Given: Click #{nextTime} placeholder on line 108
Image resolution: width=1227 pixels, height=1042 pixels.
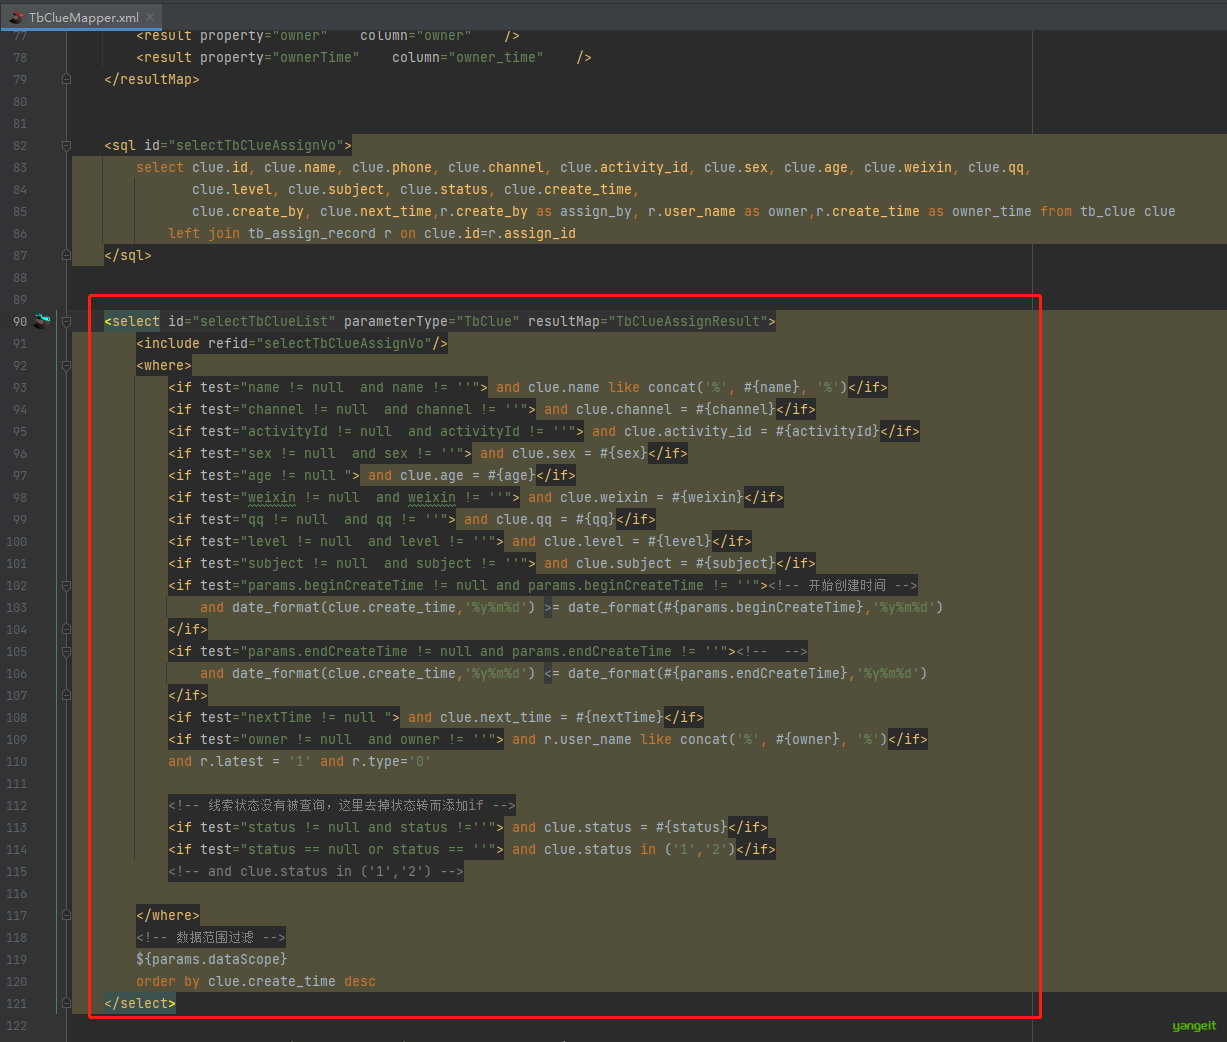Looking at the screenshot, I should click(620, 717).
